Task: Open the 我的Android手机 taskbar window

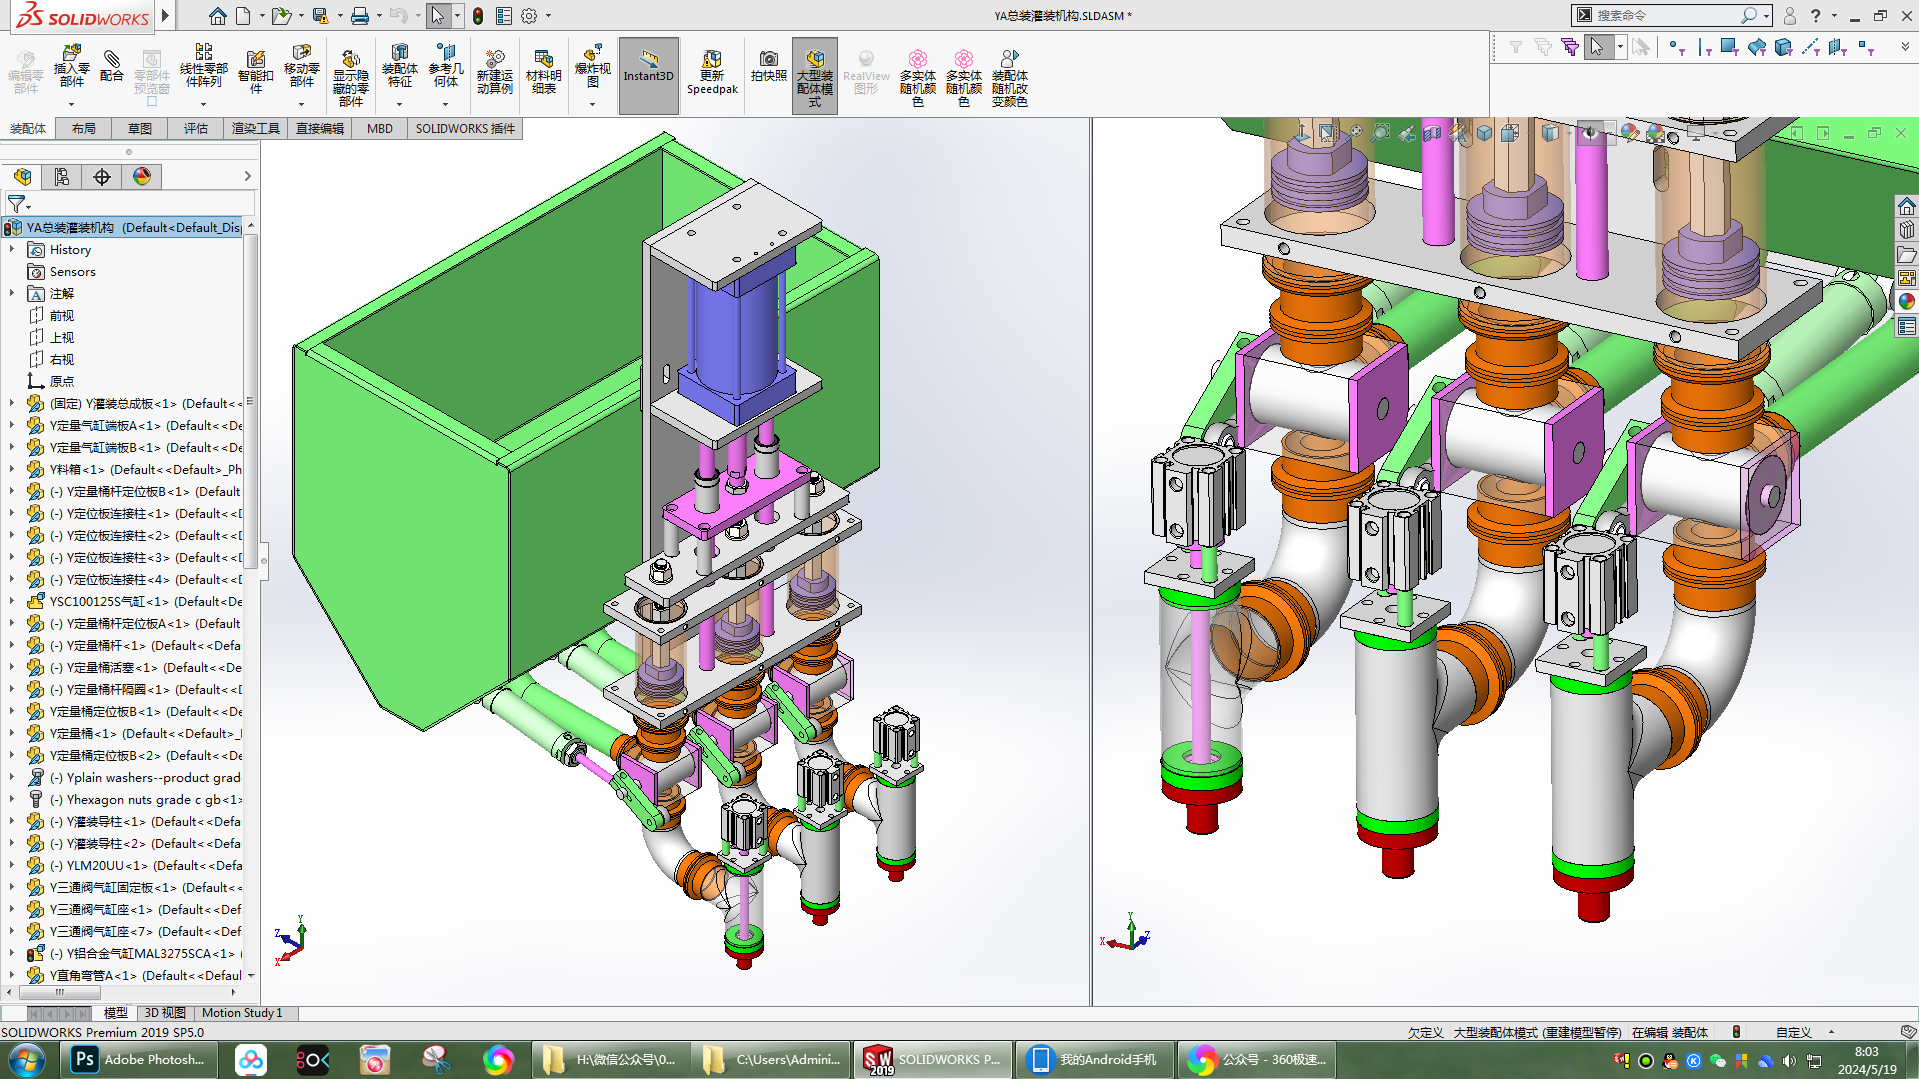Action: click(1095, 1060)
